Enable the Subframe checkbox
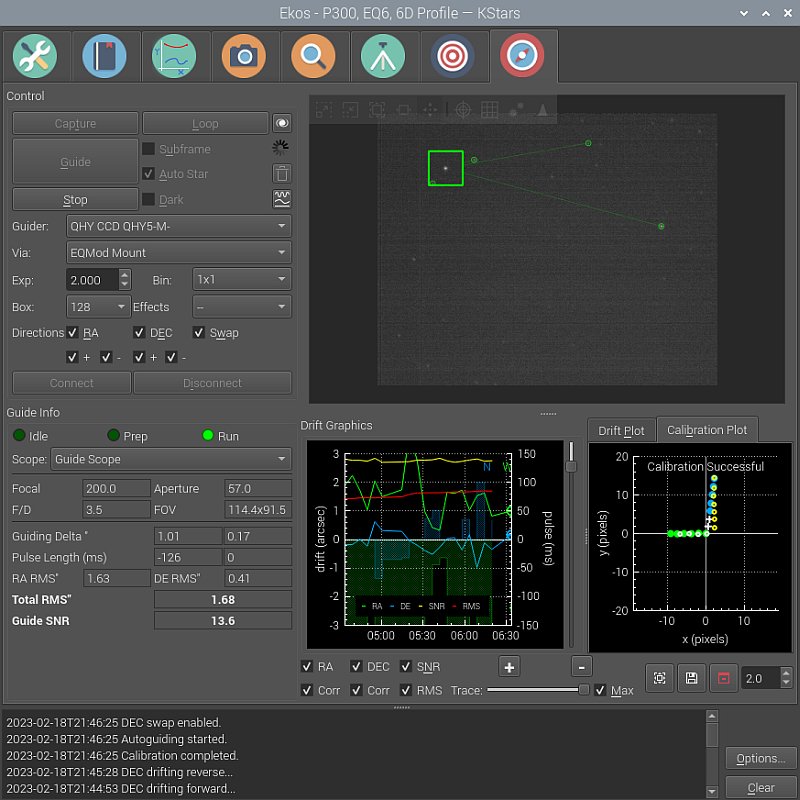Image resolution: width=800 pixels, height=800 pixels. (x=148, y=148)
